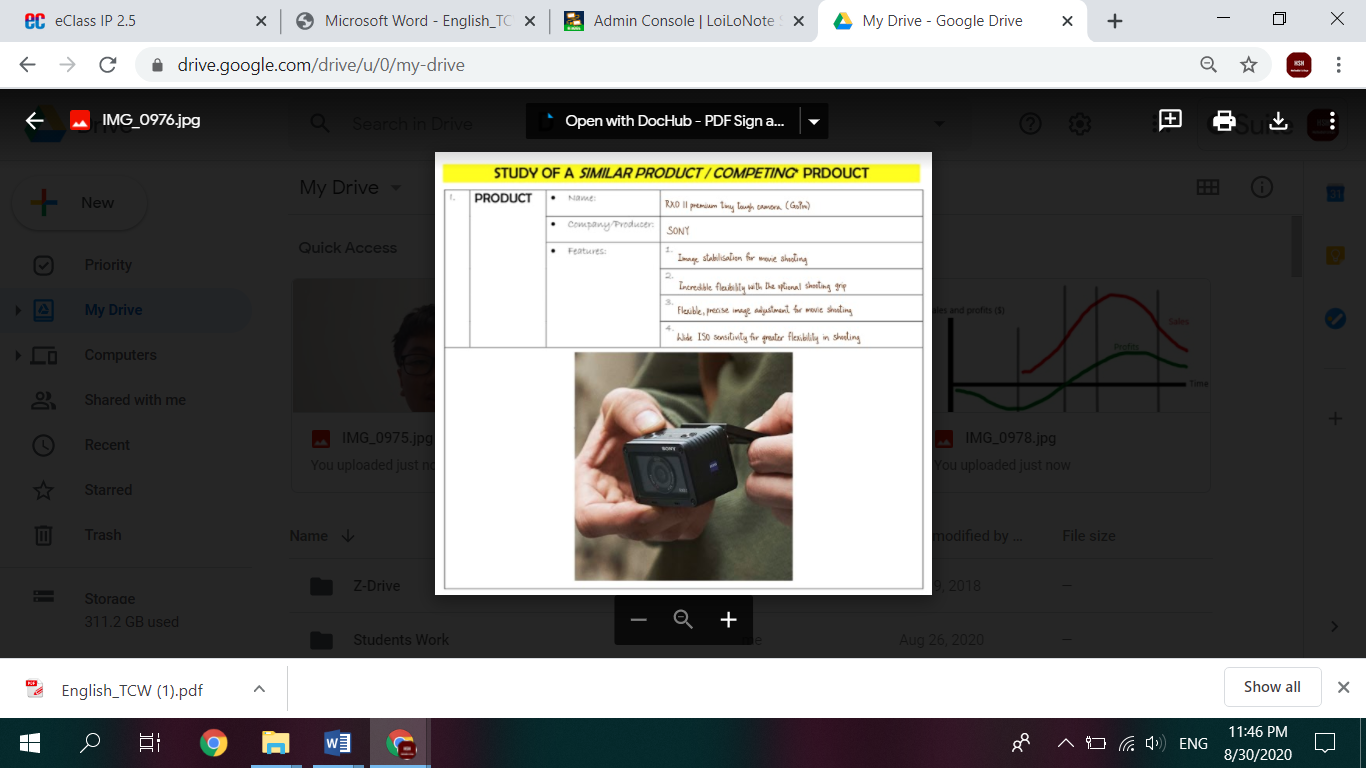Go forward in Chrome browser

tap(67, 65)
